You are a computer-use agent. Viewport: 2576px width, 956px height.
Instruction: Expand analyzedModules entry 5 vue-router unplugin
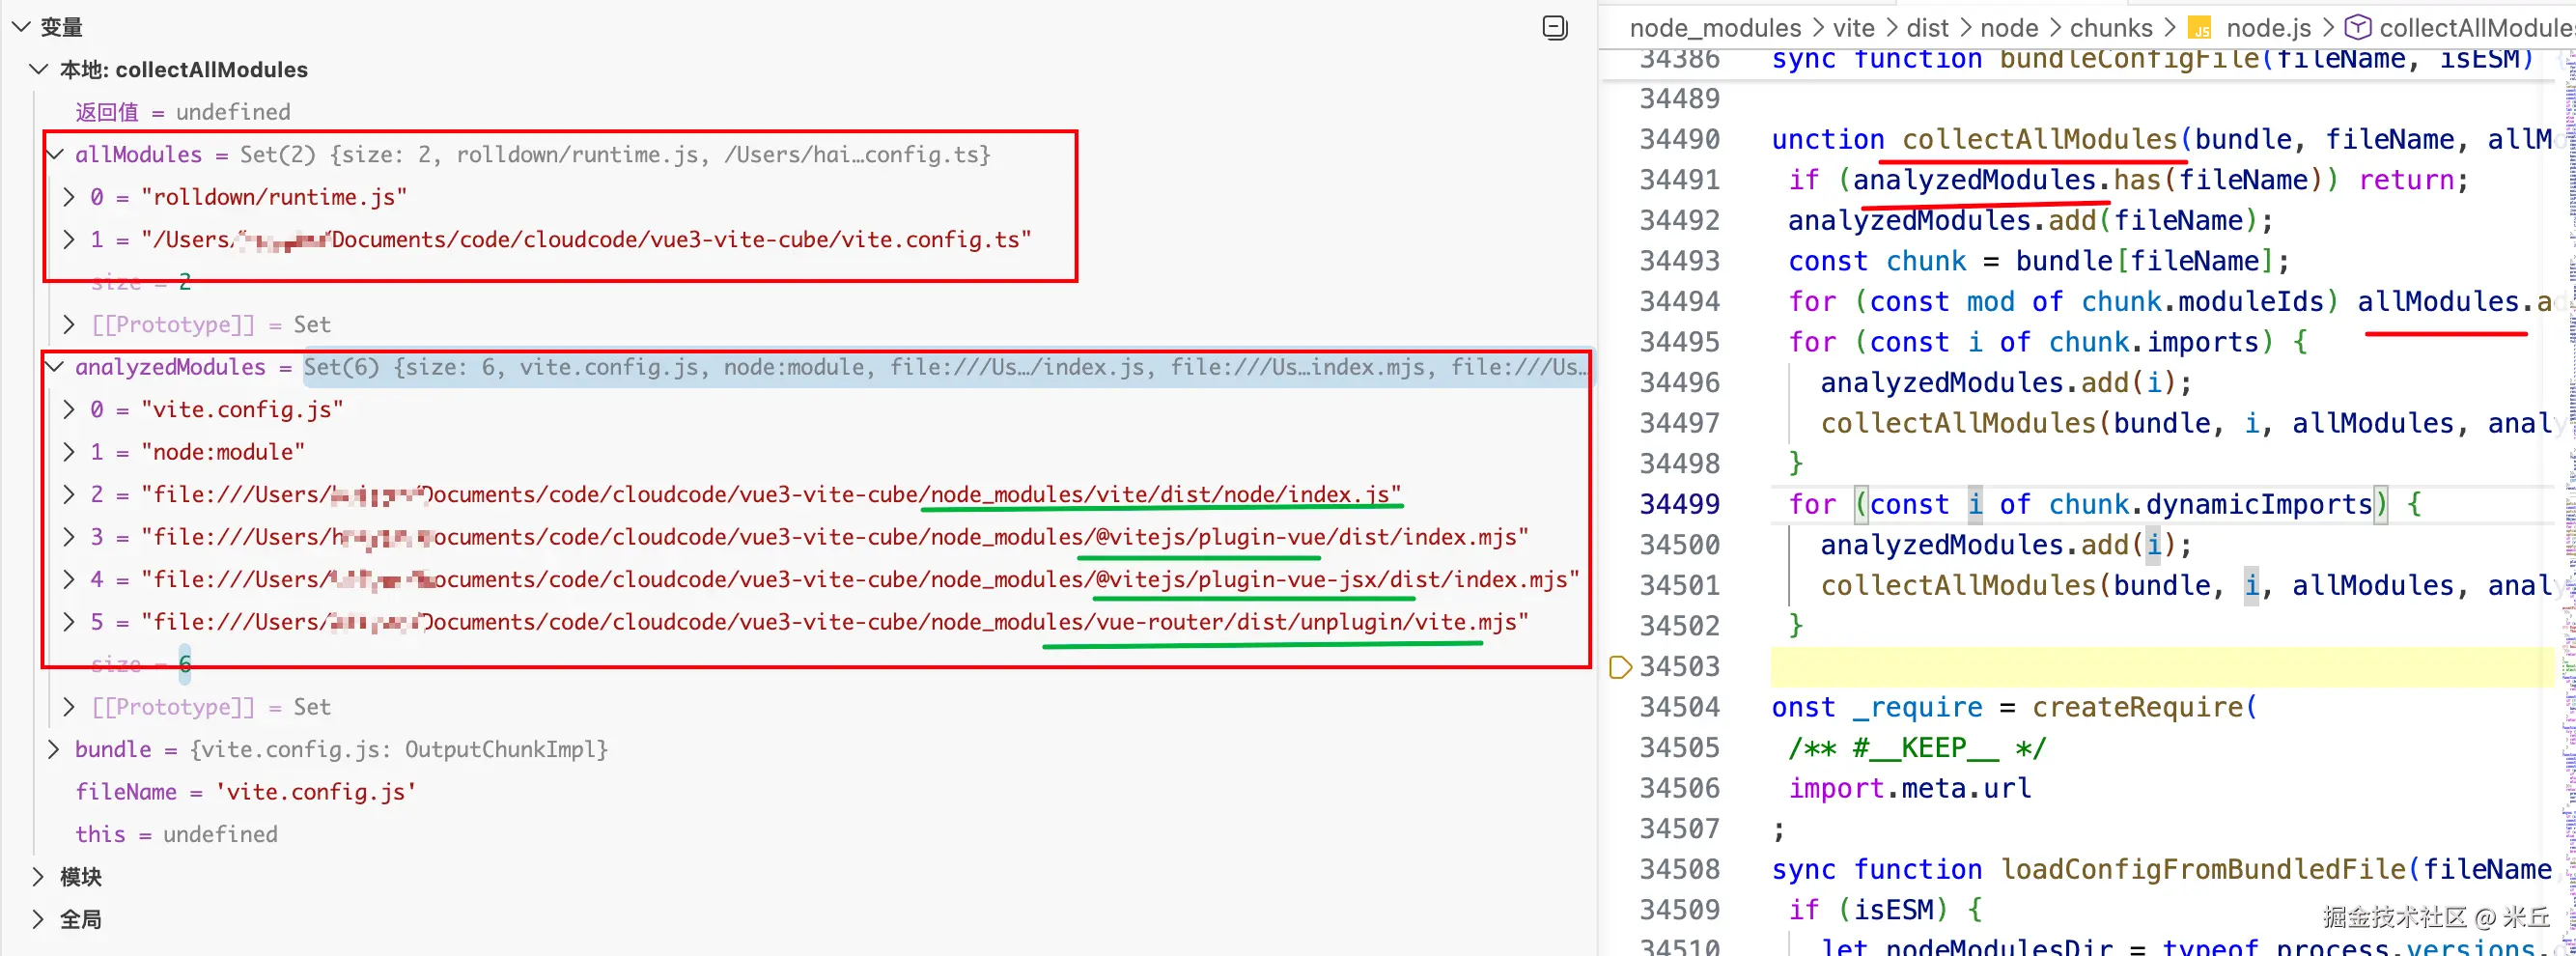click(x=69, y=622)
